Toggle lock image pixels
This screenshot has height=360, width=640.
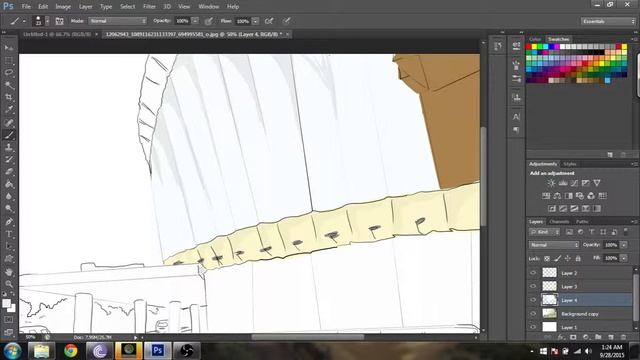[558, 258]
